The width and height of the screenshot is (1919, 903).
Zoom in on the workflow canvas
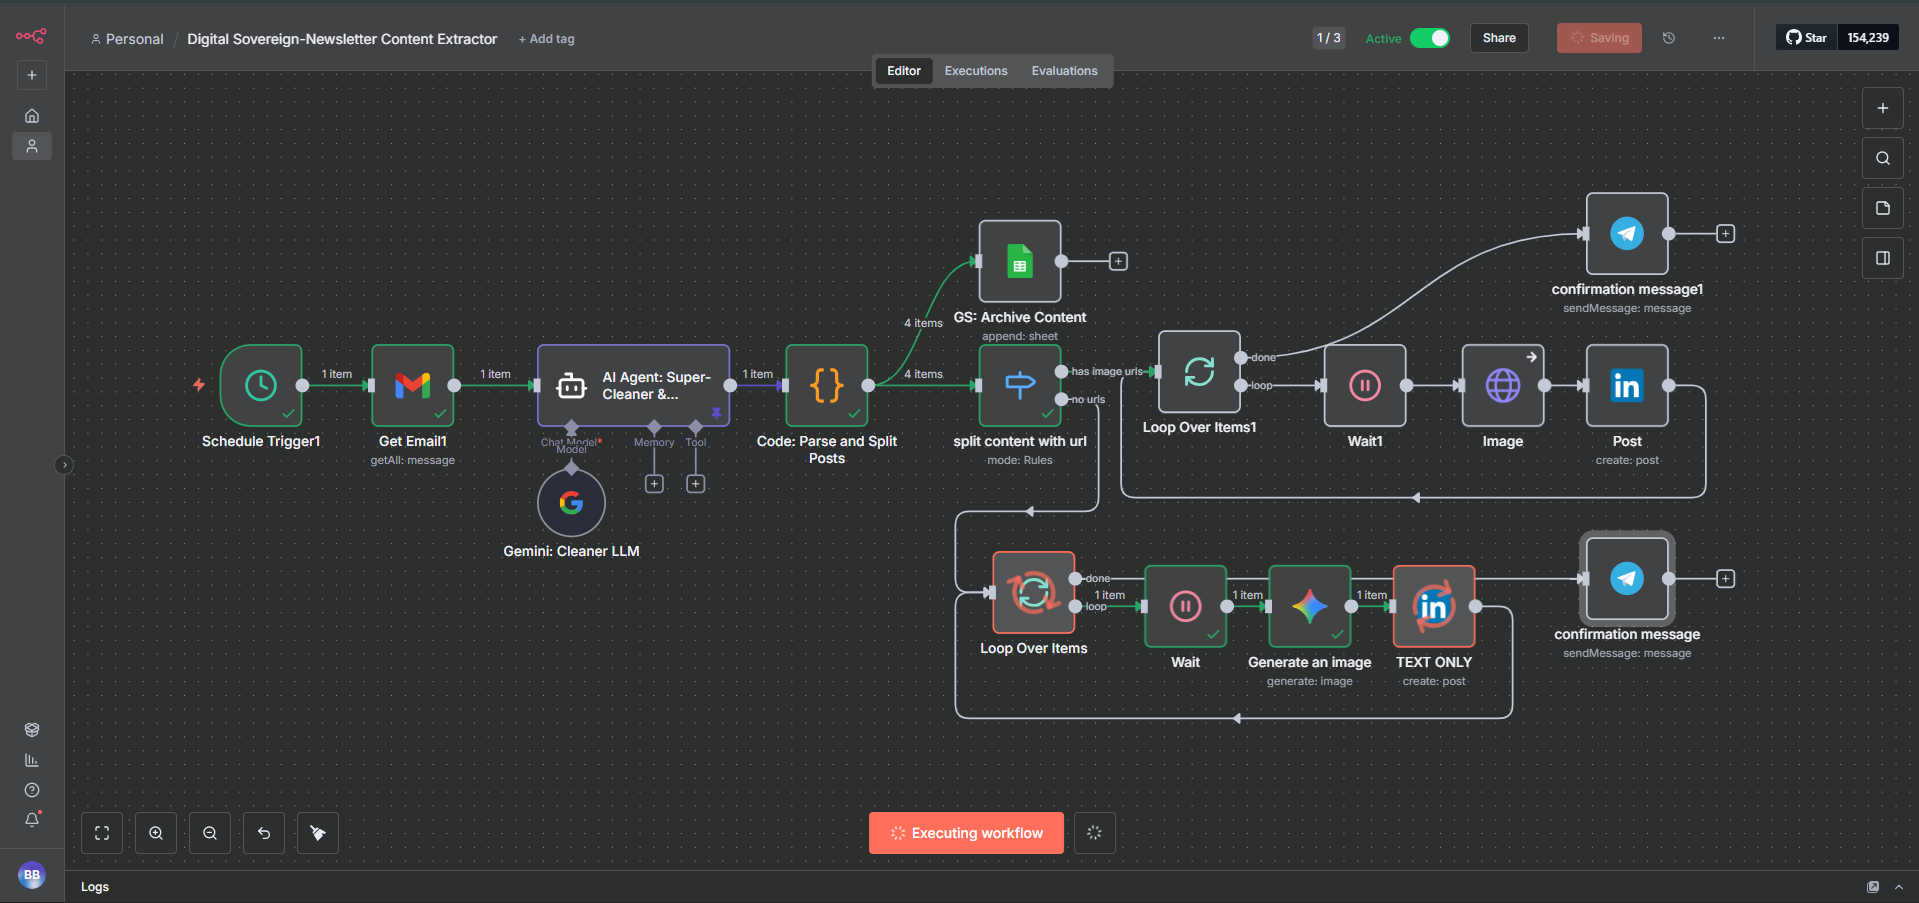(x=156, y=832)
